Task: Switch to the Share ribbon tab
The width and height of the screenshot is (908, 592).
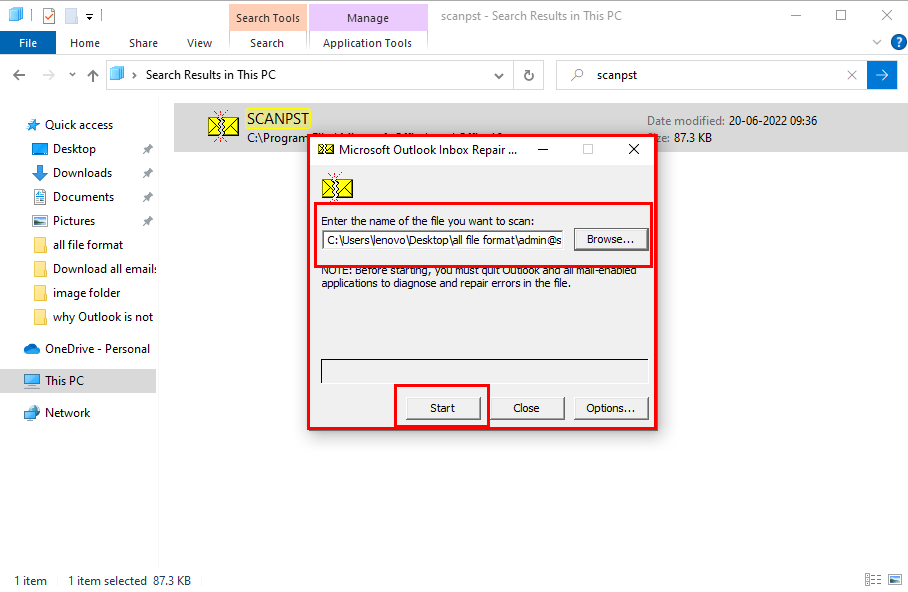Action: tap(143, 43)
